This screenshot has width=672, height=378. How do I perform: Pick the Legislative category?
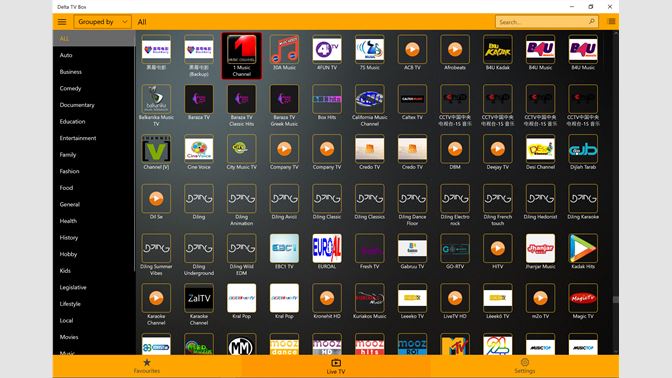point(94,288)
